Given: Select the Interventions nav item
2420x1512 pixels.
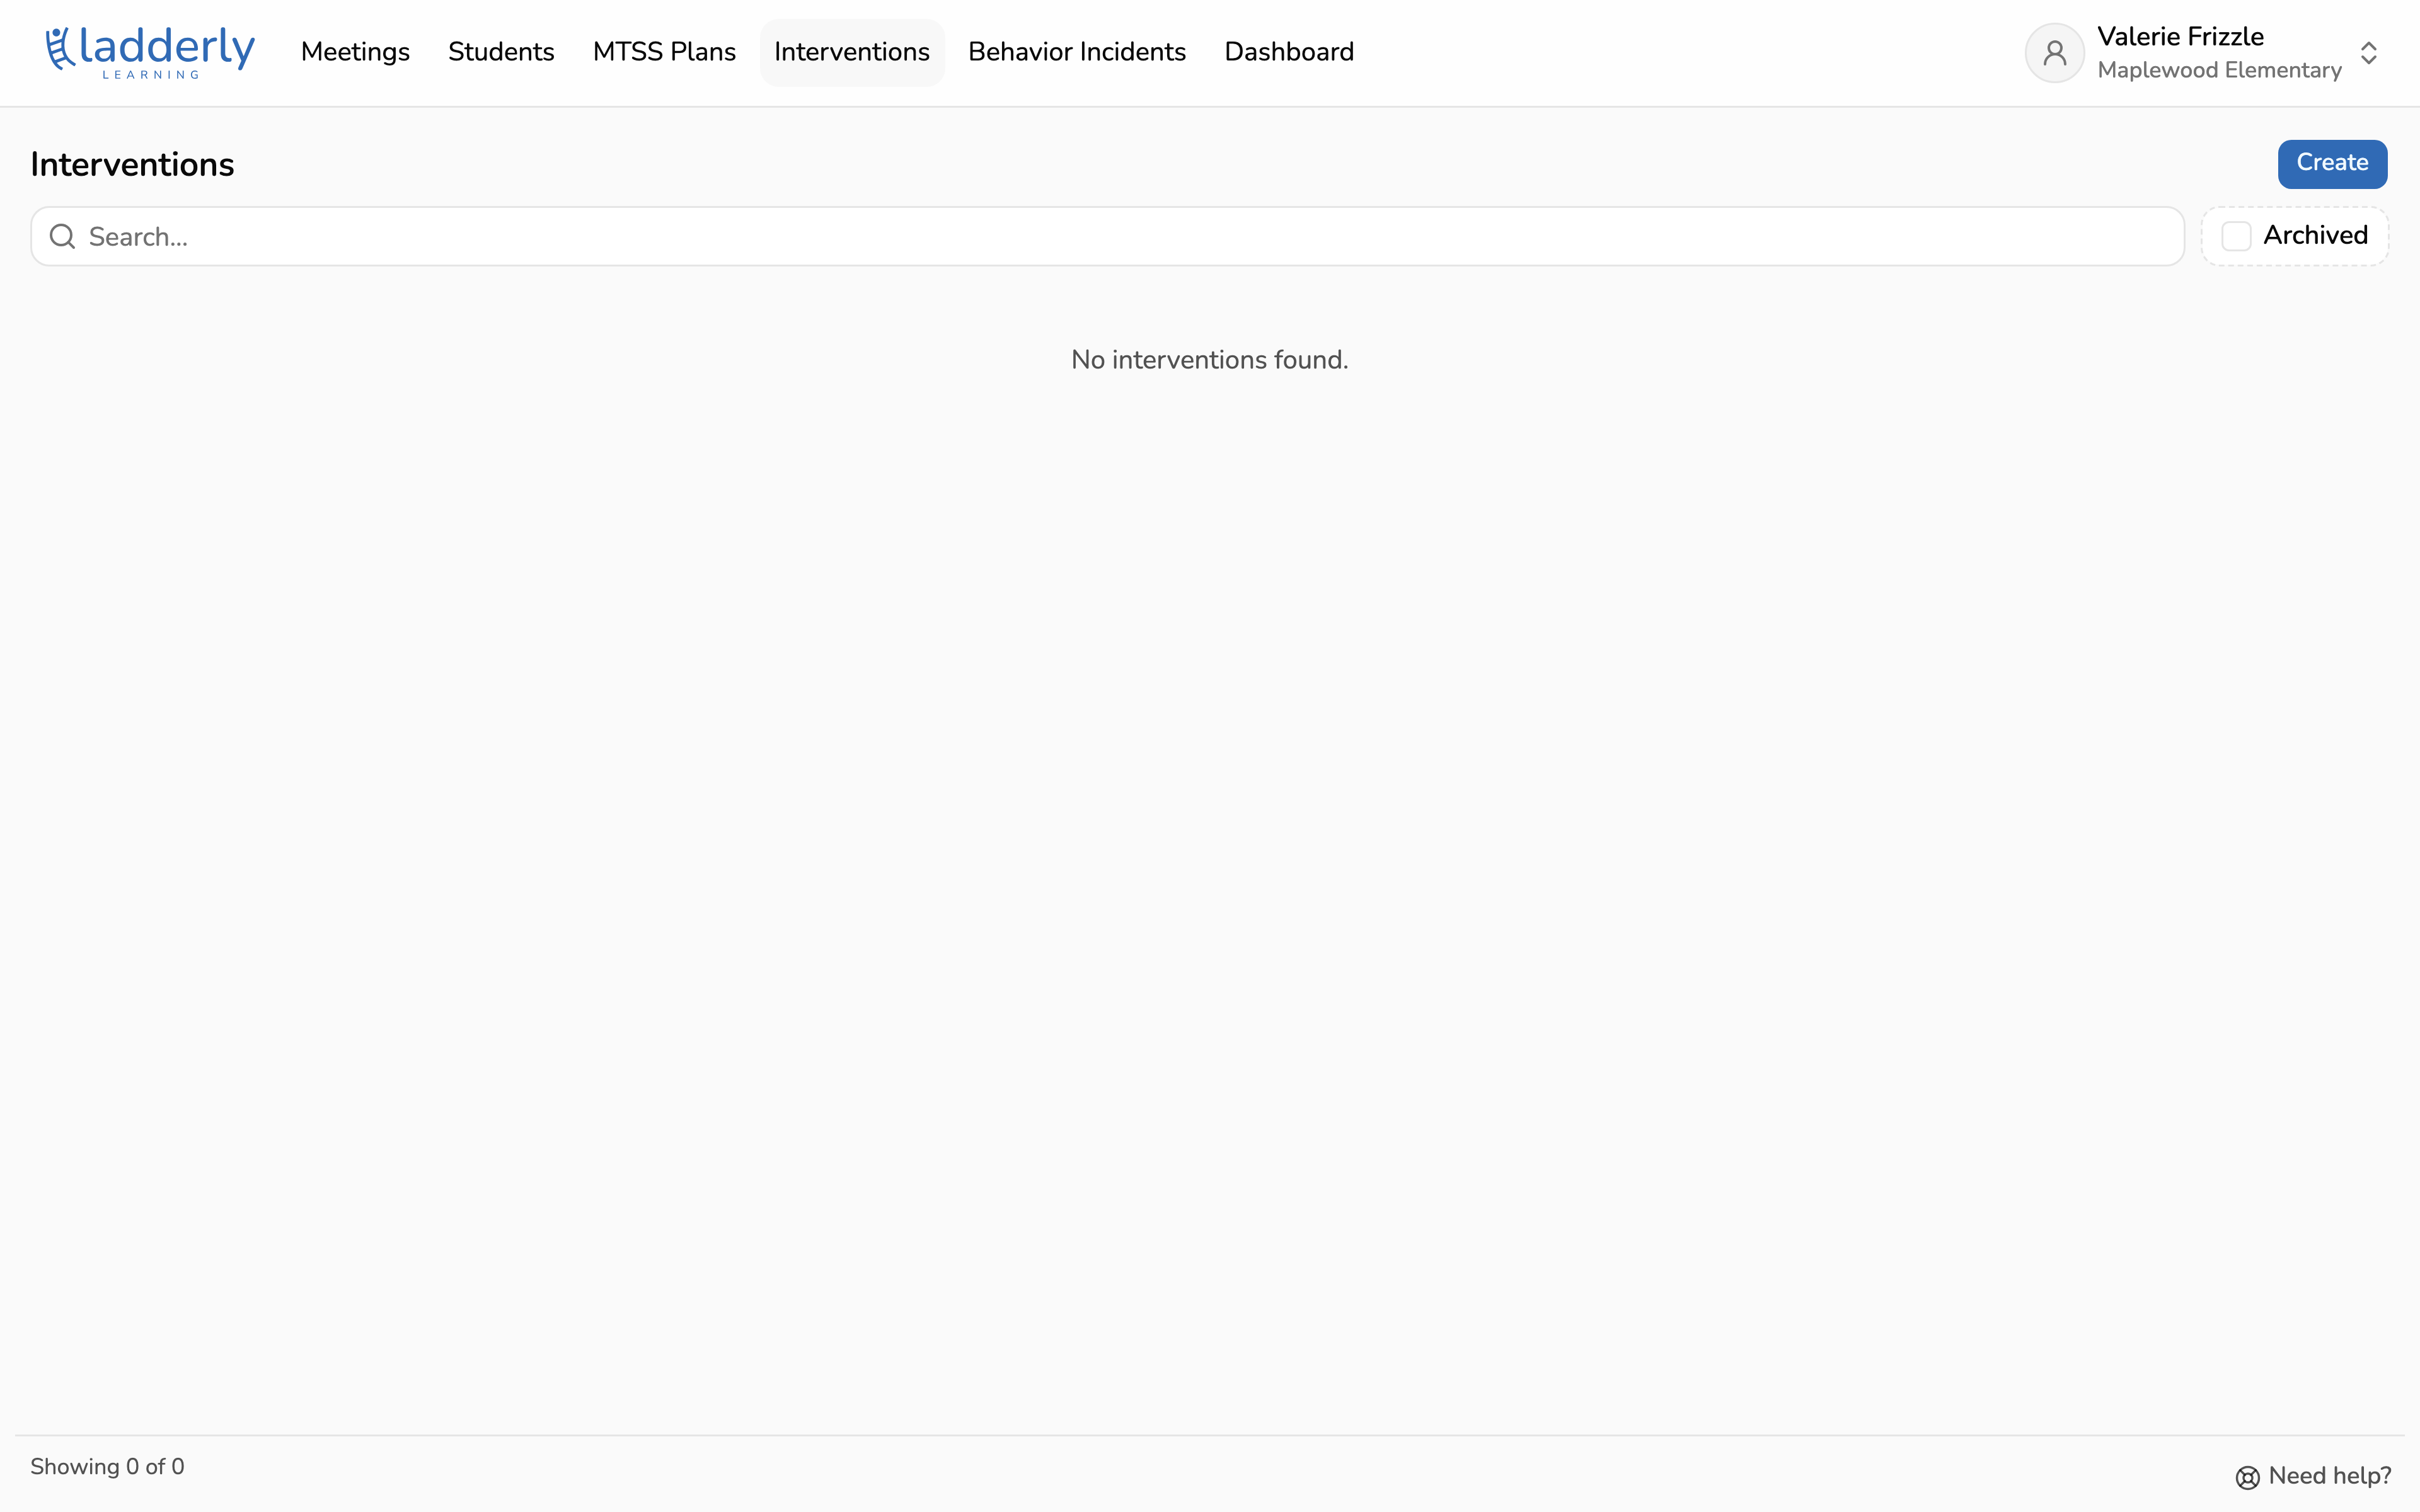Looking at the screenshot, I should 852,52.
